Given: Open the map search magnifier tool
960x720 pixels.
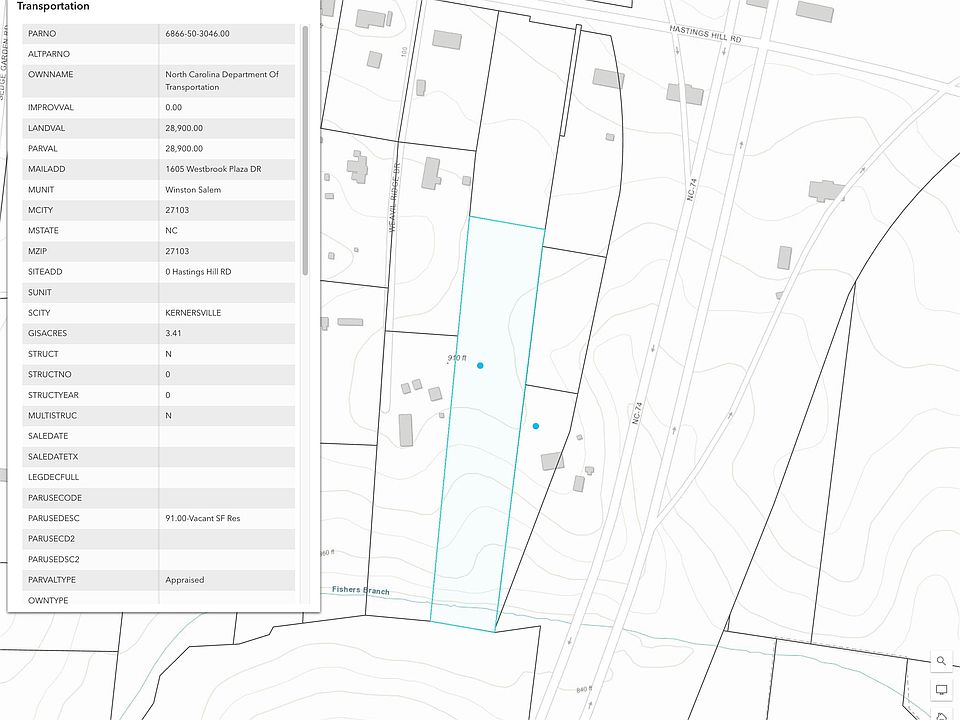Looking at the screenshot, I should pyautogui.click(x=941, y=661).
